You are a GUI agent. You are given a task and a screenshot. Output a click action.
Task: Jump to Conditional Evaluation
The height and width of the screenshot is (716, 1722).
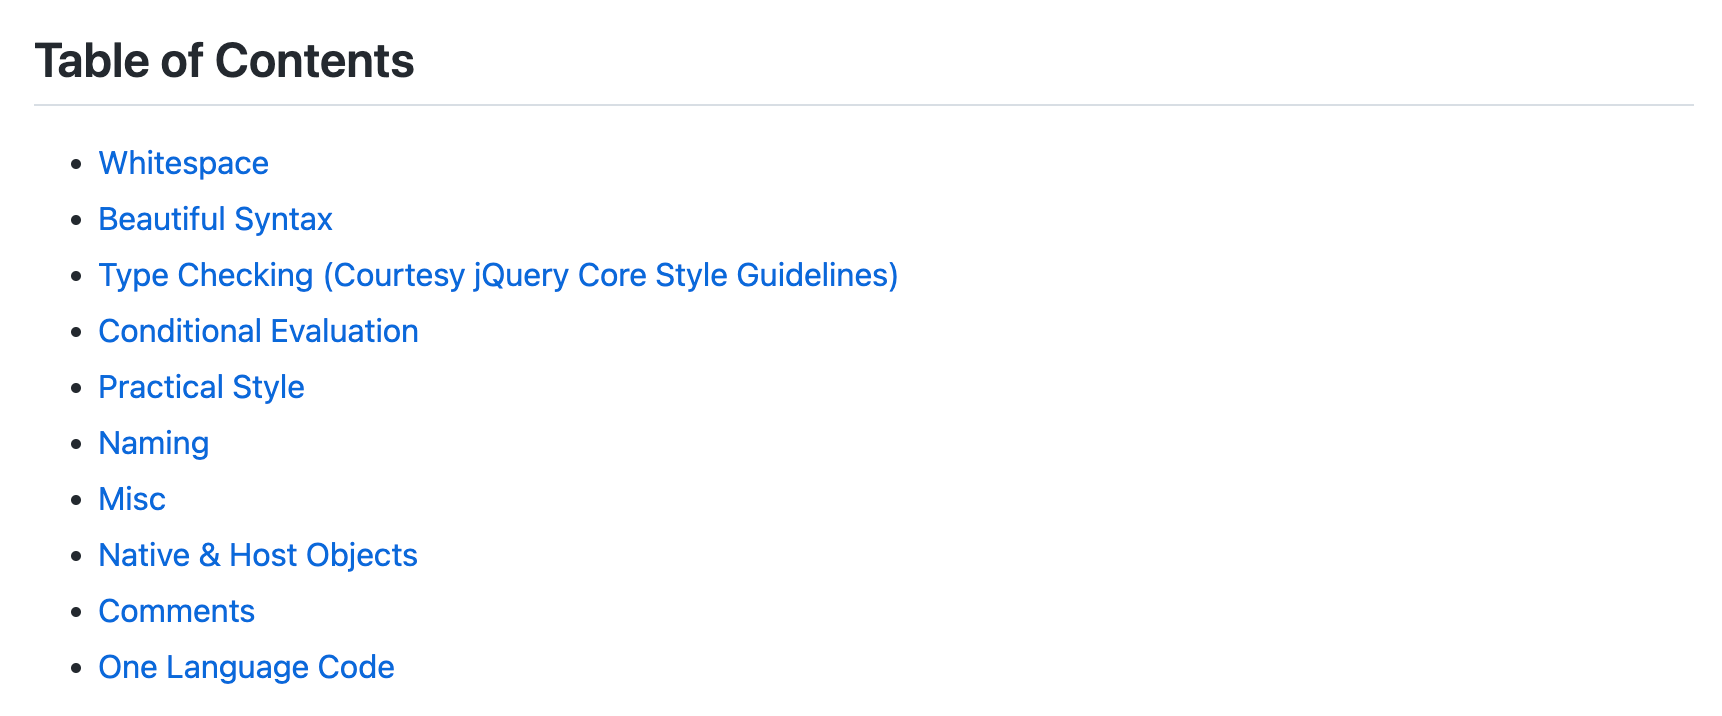tap(258, 331)
